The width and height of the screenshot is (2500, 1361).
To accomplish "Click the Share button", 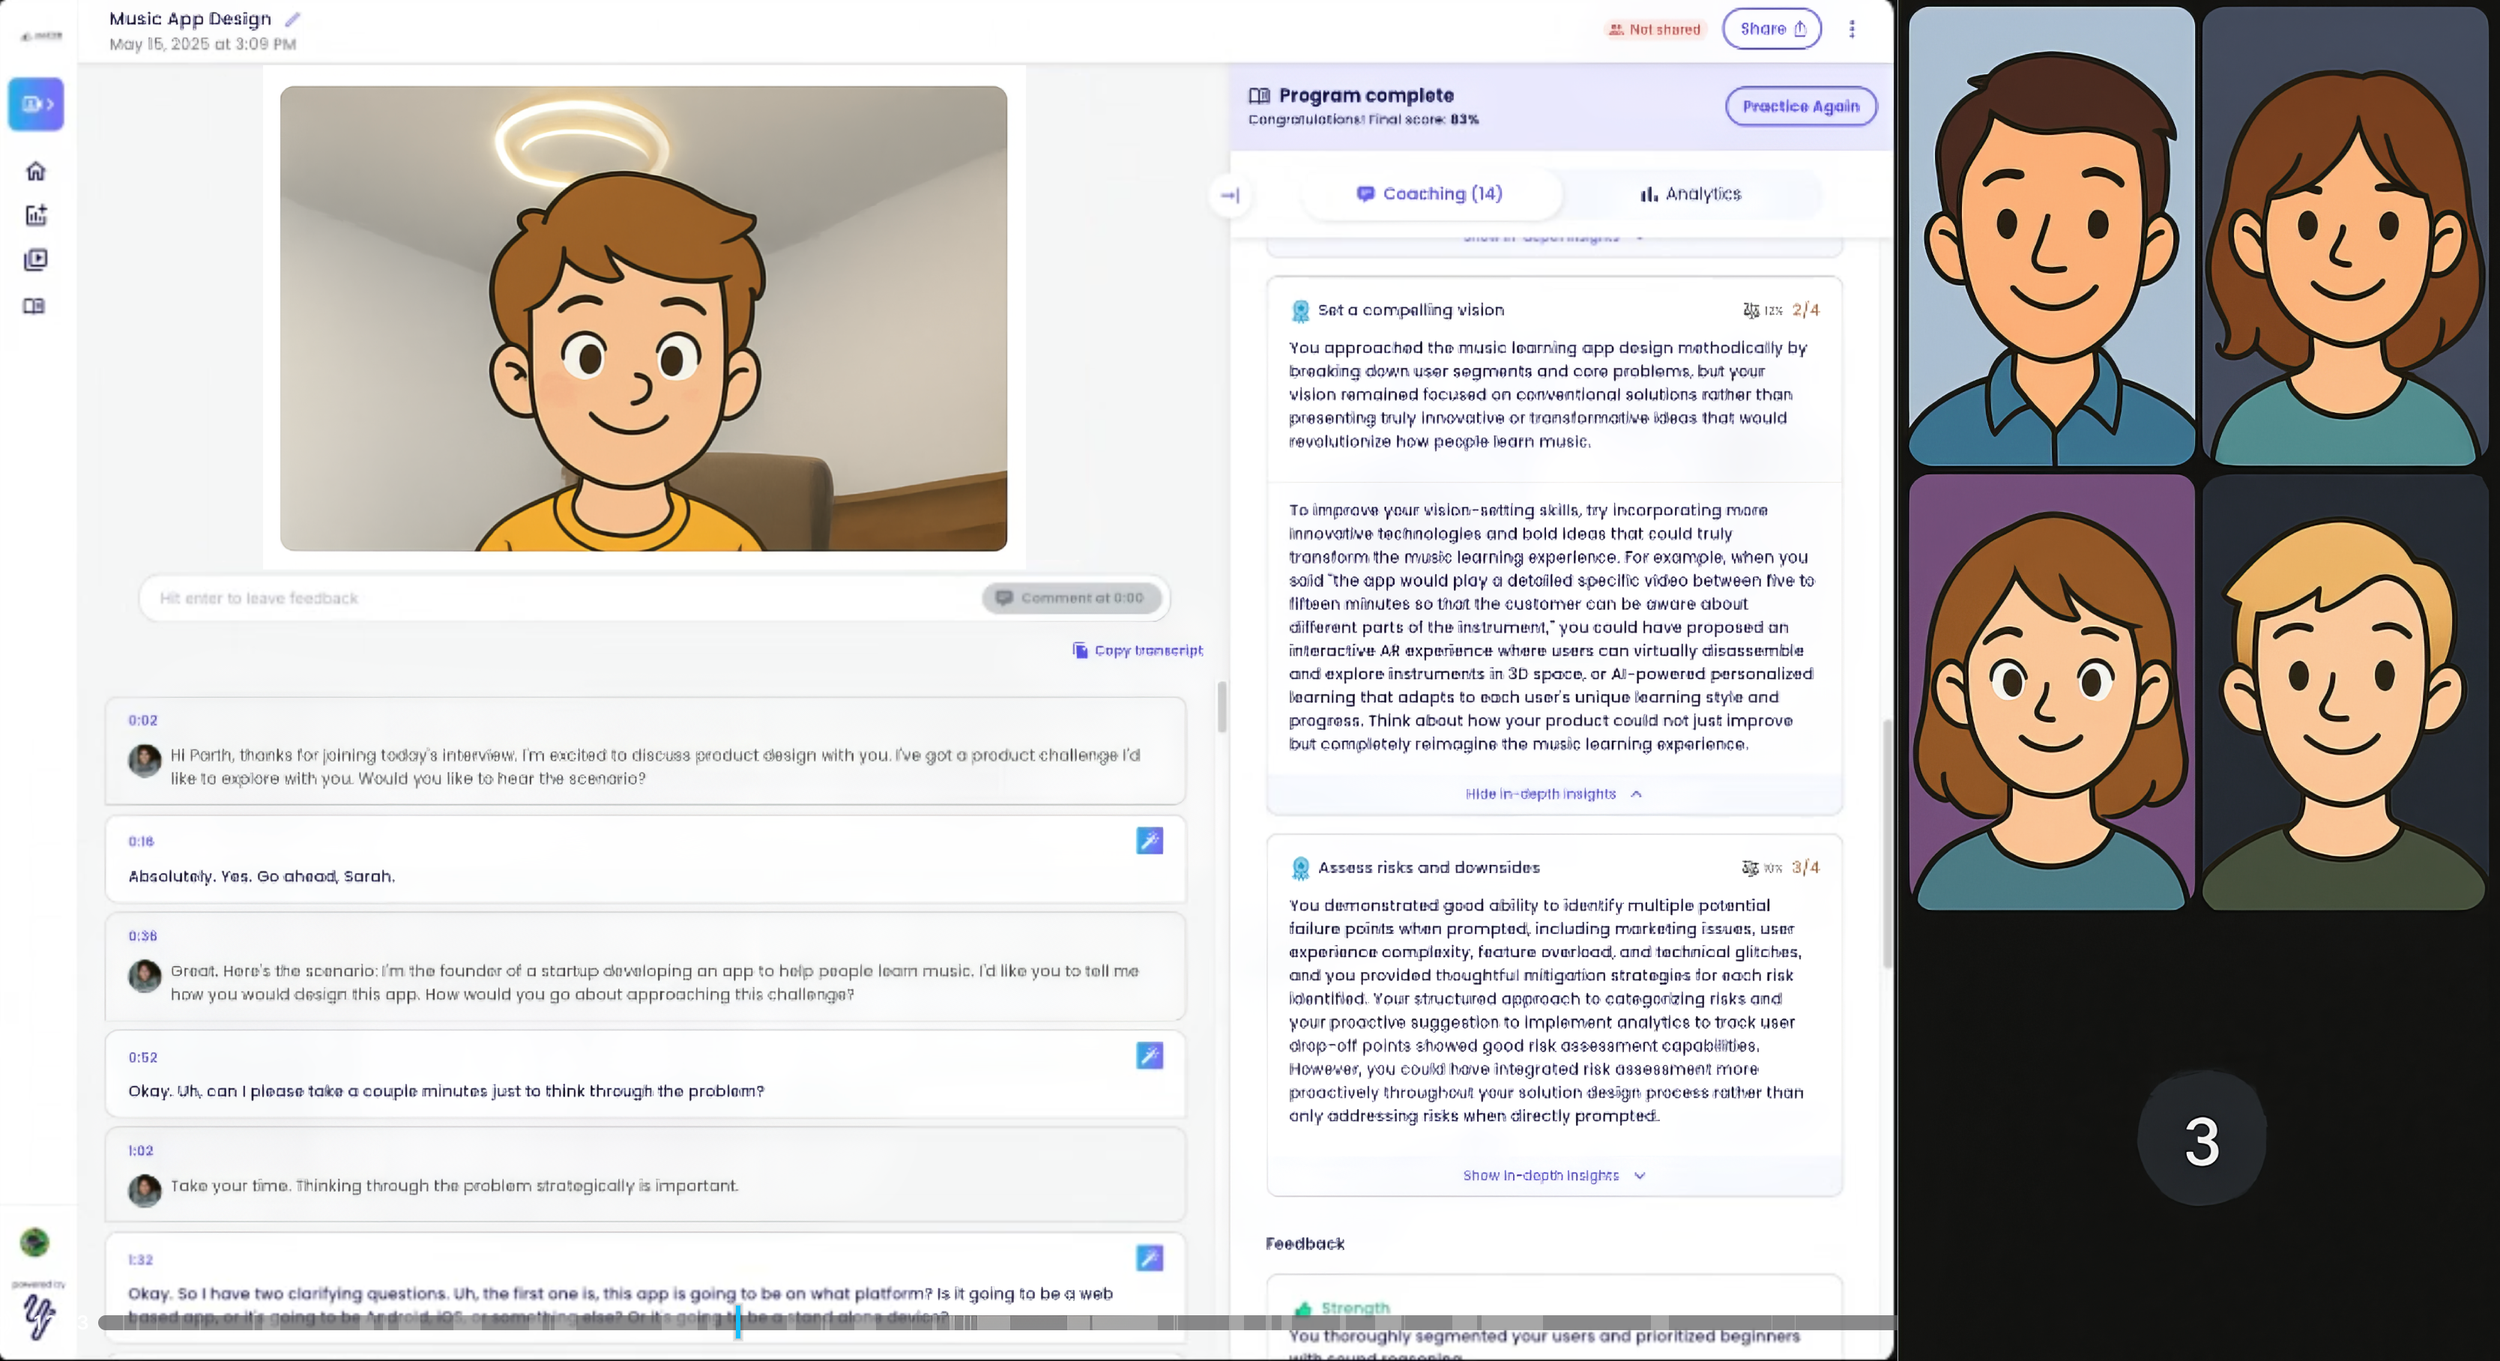I will click(x=1771, y=29).
